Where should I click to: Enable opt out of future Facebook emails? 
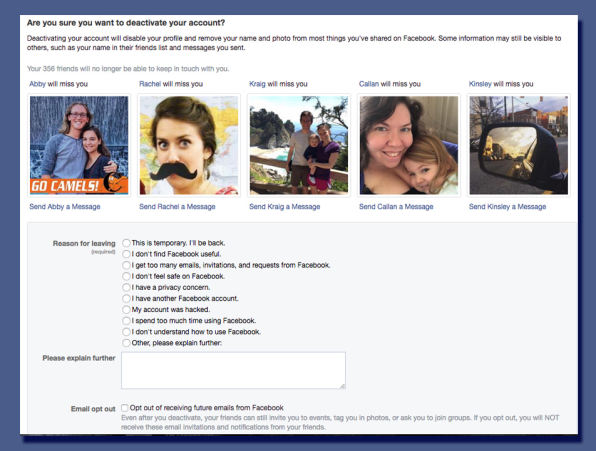click(125, 408)
